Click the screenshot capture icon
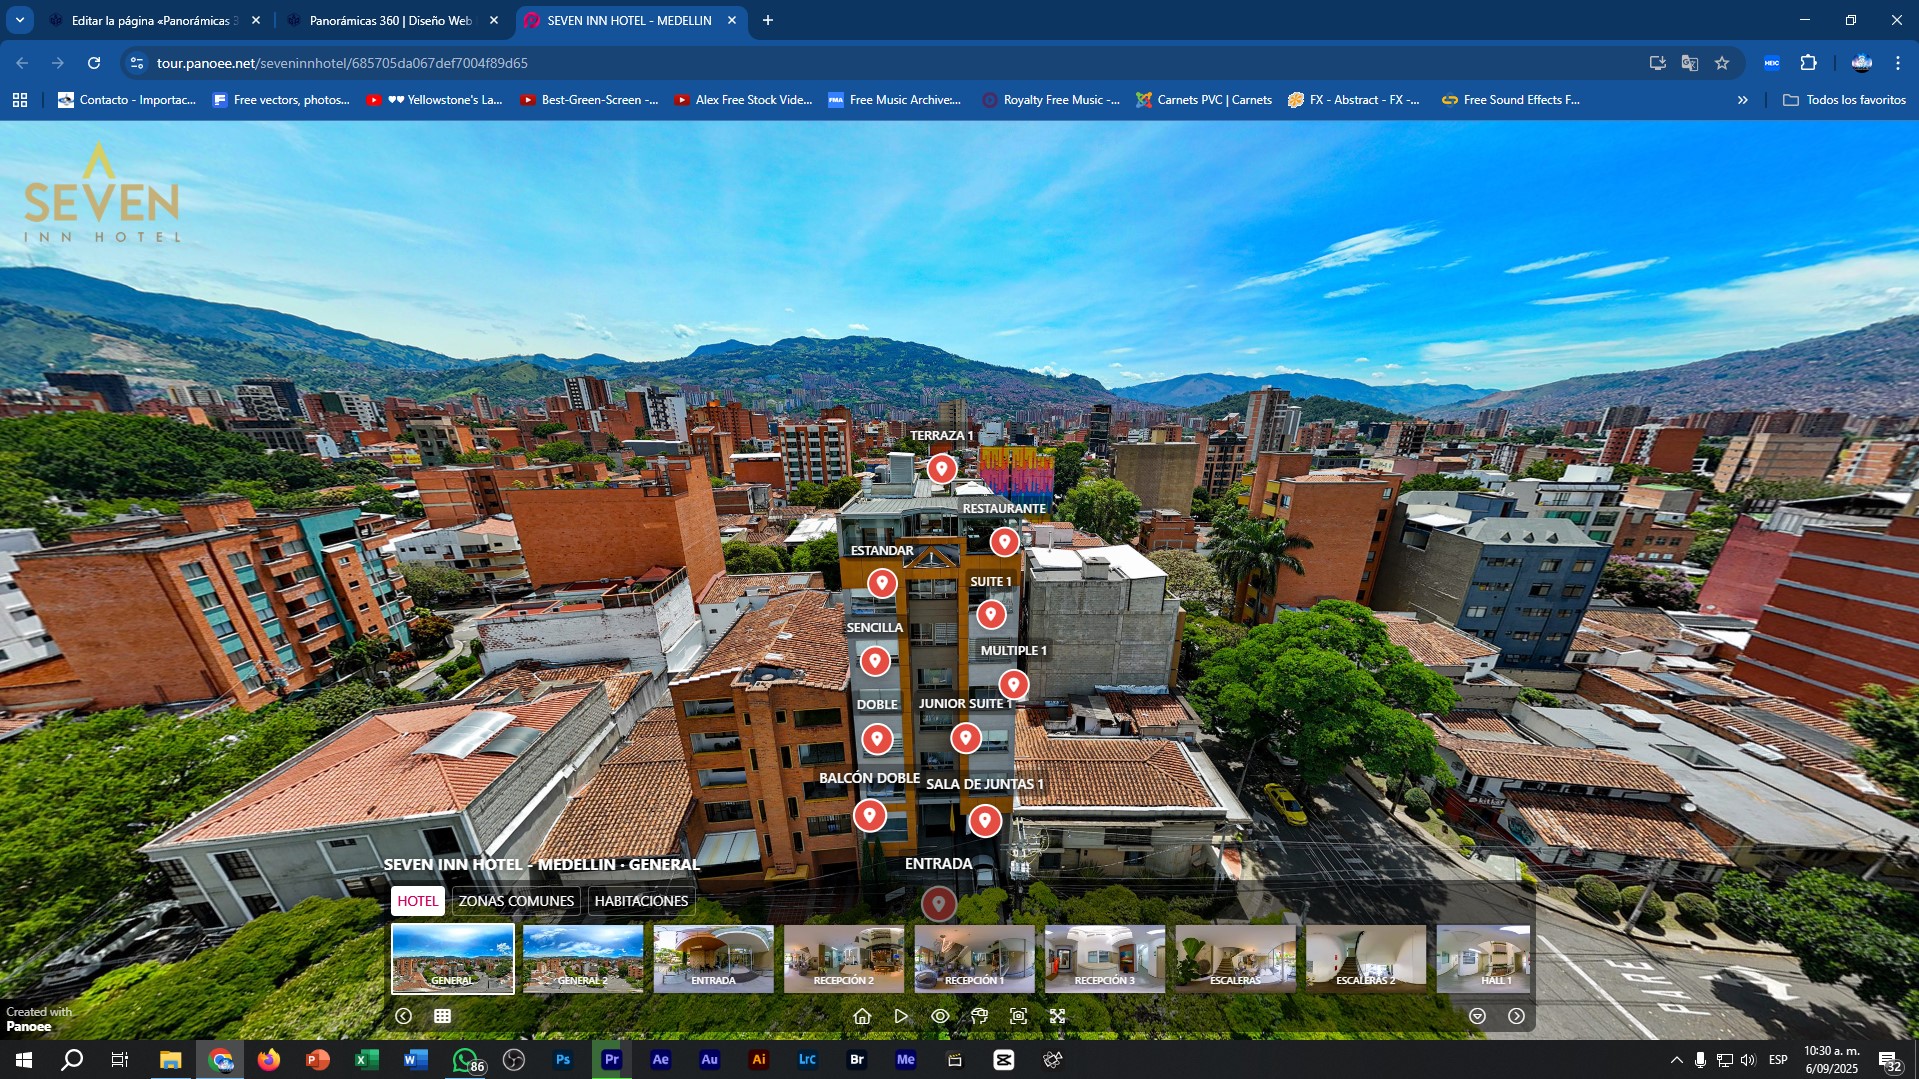Viewport: 1919px width, 1079px height. (1018, 1016)
